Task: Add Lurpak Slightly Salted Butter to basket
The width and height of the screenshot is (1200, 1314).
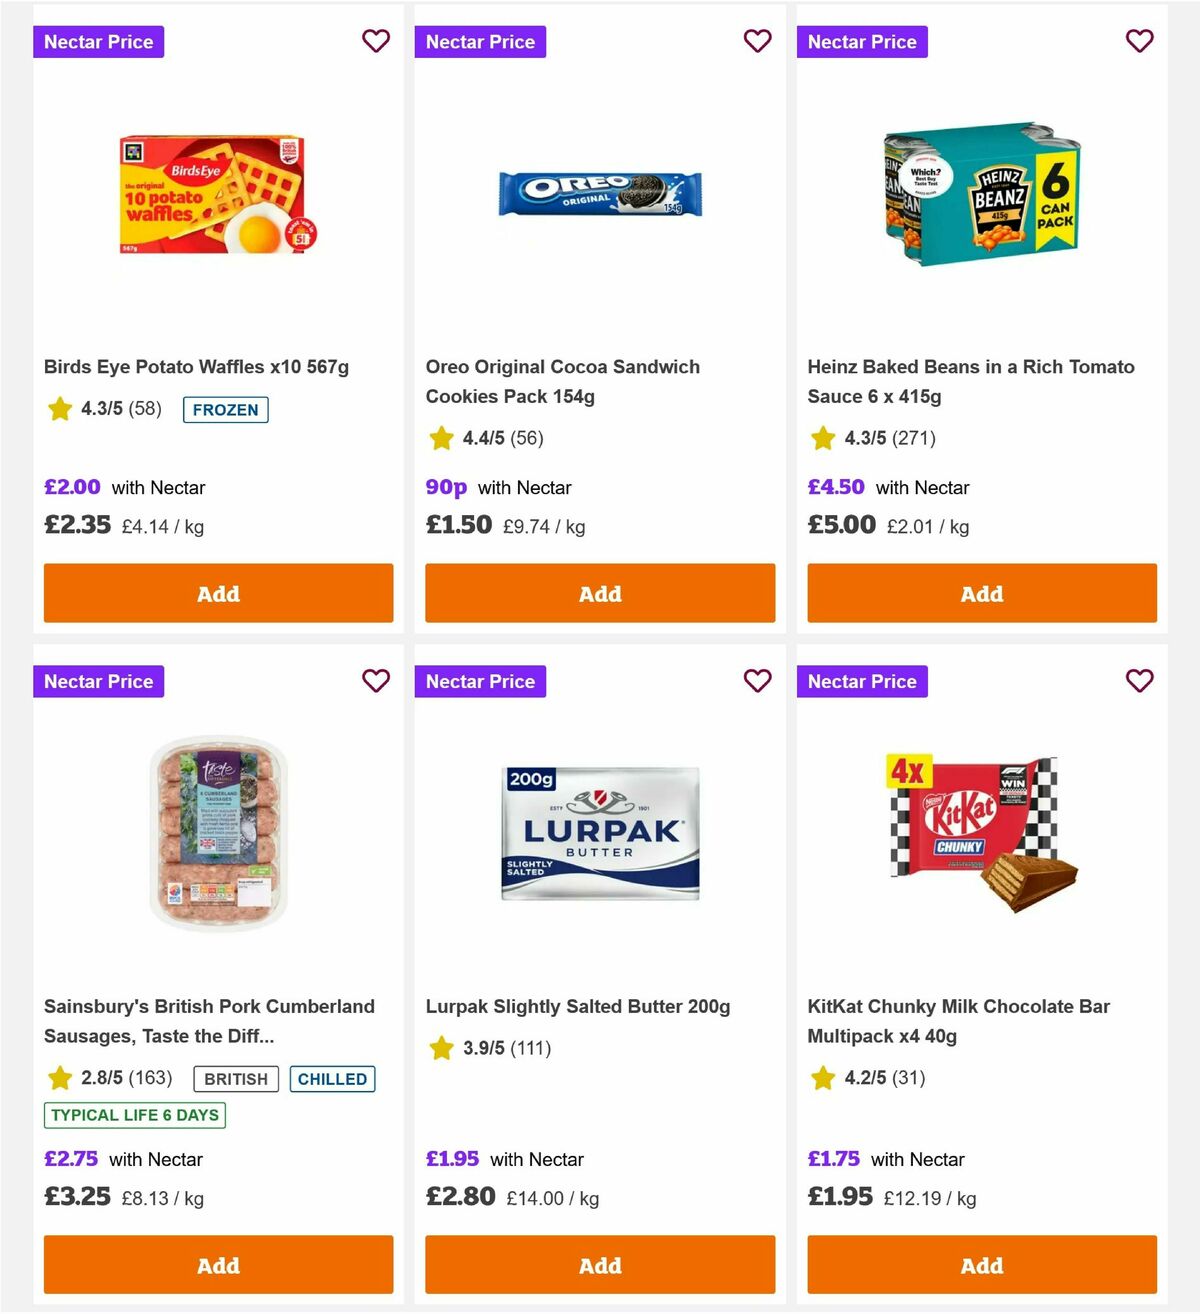Action: (x=599, y=1265)
